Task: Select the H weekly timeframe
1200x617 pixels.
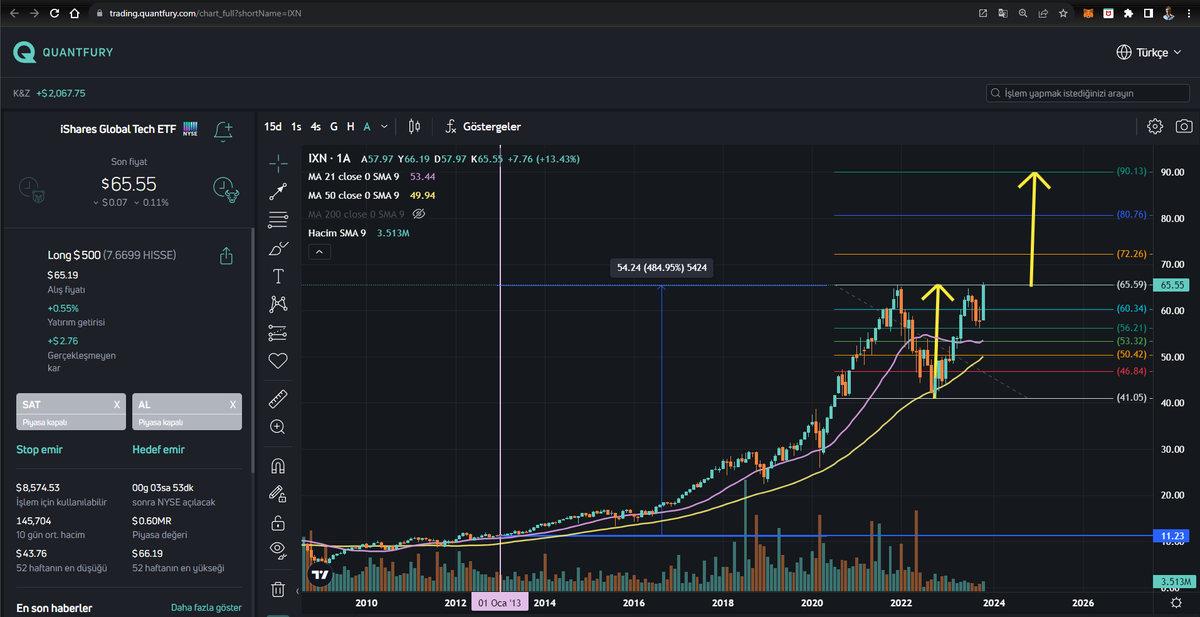Action: tap(350, 127)
